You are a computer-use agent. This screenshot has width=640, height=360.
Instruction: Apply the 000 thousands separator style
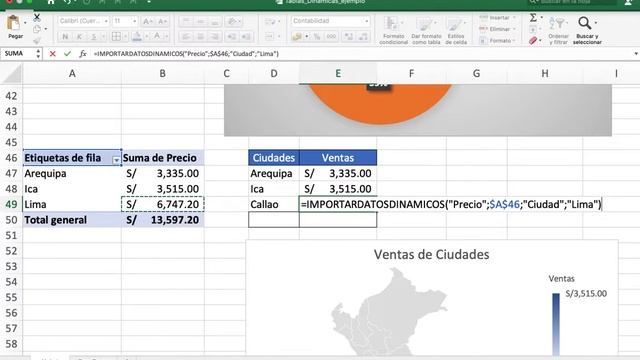click(x=331, y=37)
